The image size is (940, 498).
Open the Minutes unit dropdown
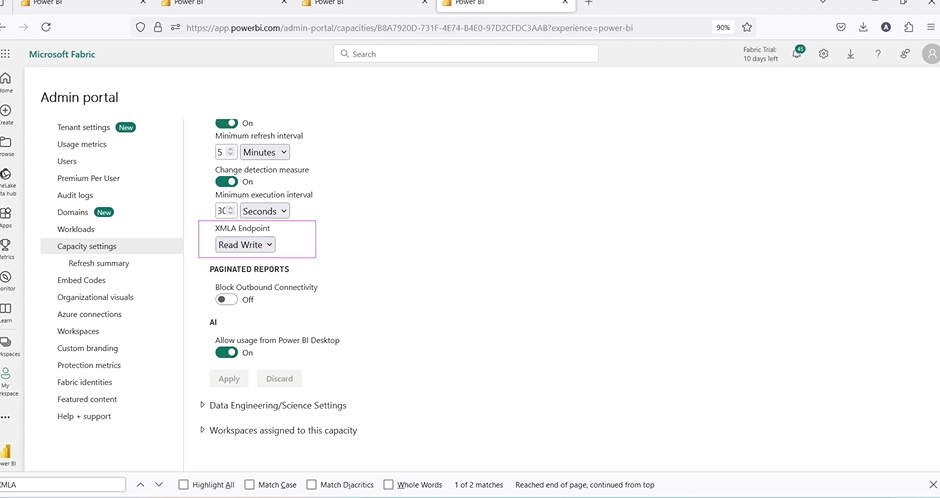pos(265,152)
